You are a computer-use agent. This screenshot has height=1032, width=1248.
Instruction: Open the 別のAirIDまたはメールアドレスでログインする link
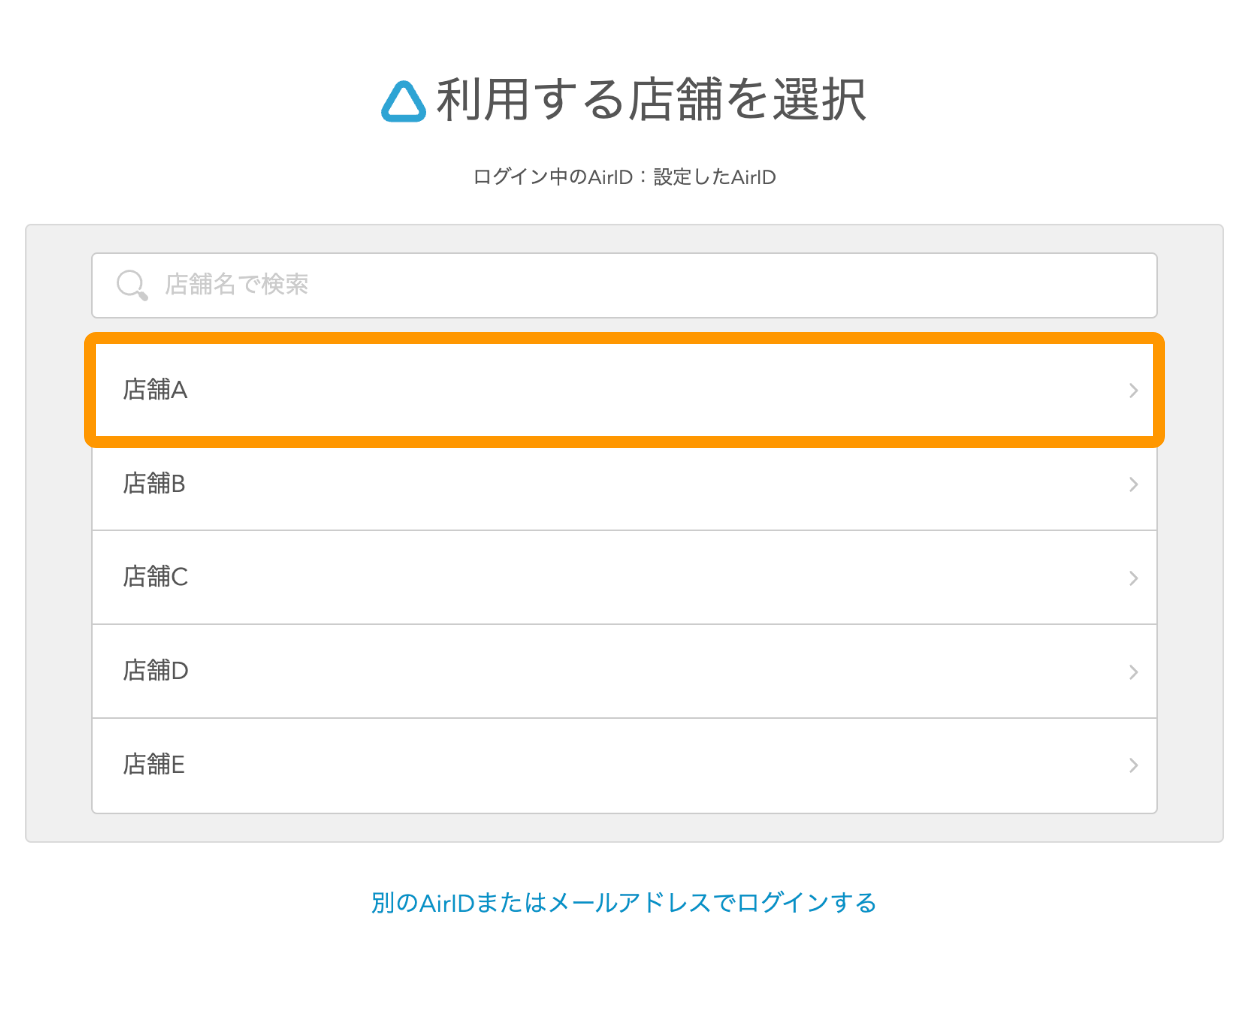click(624, 903)
